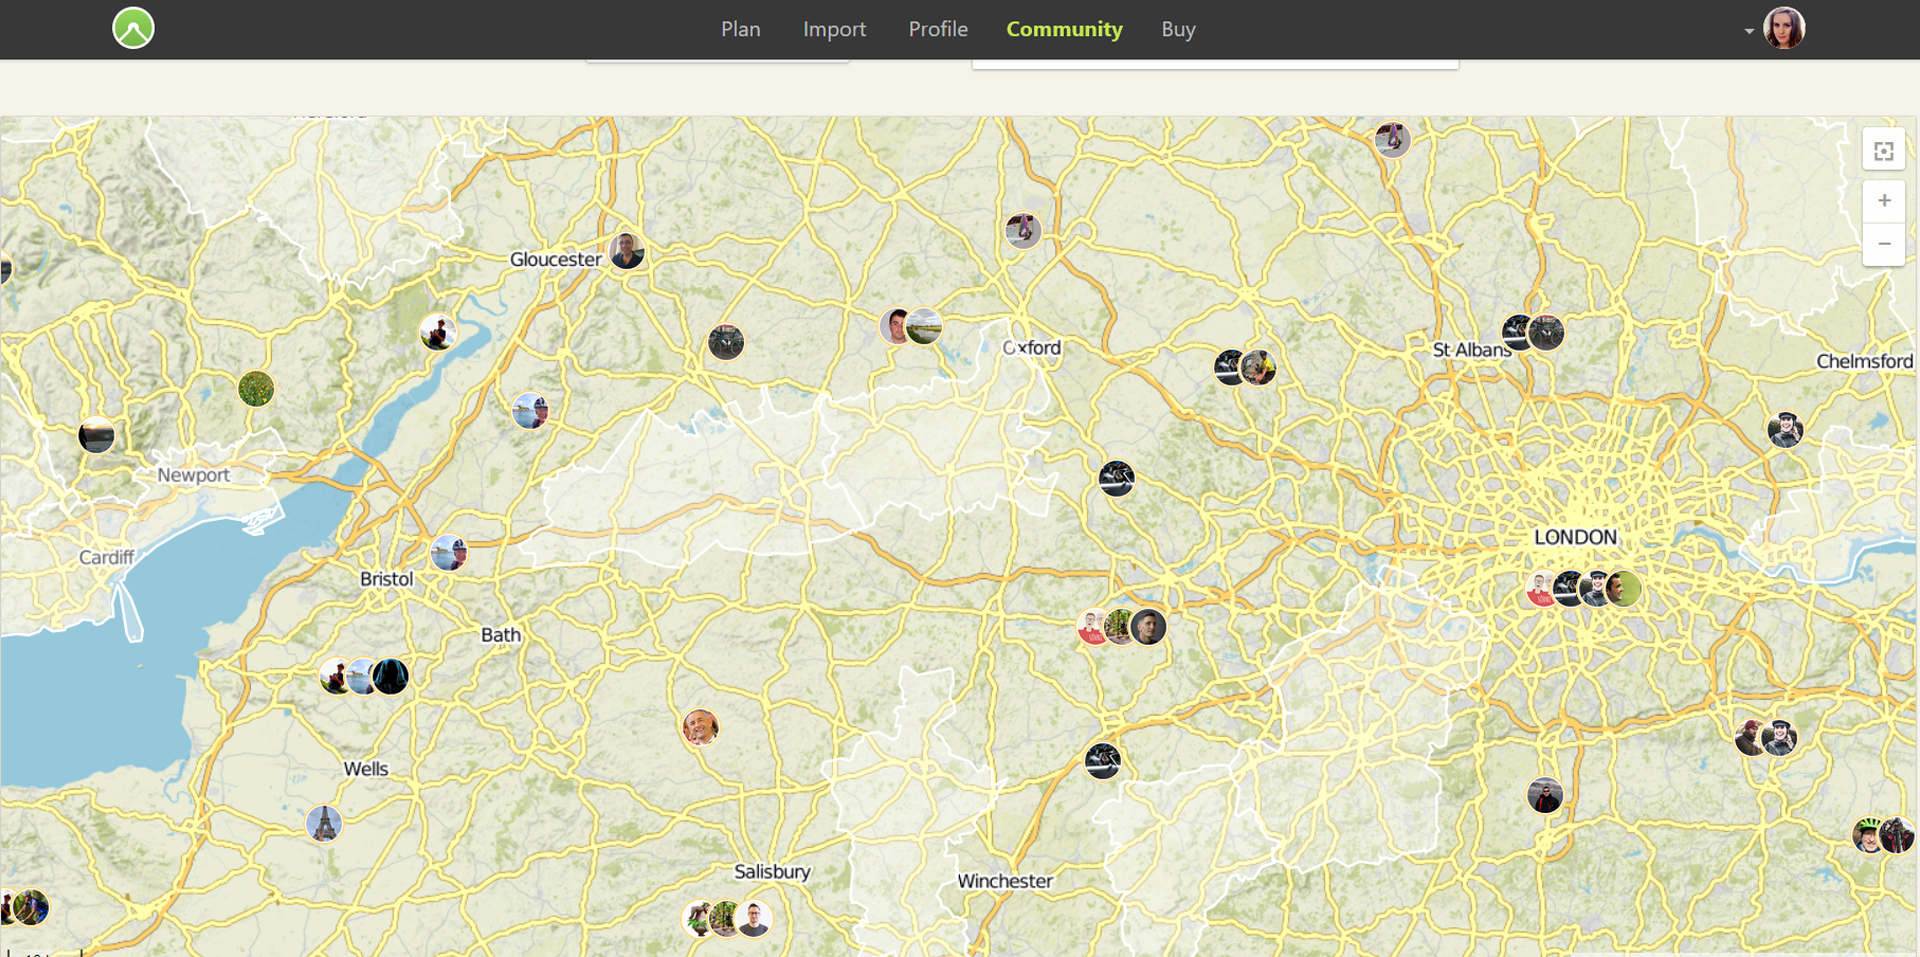Select the Eiffel Tower avatar pin
This screenshot has width=1920, height=957.
click(x=324, y=823)
